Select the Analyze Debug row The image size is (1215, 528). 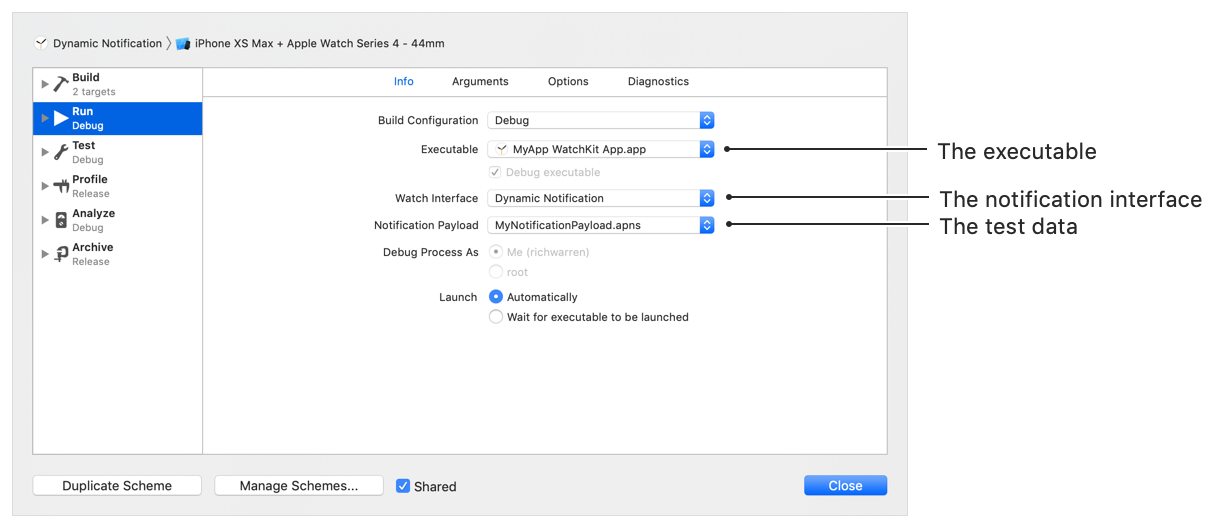point(117,220)
